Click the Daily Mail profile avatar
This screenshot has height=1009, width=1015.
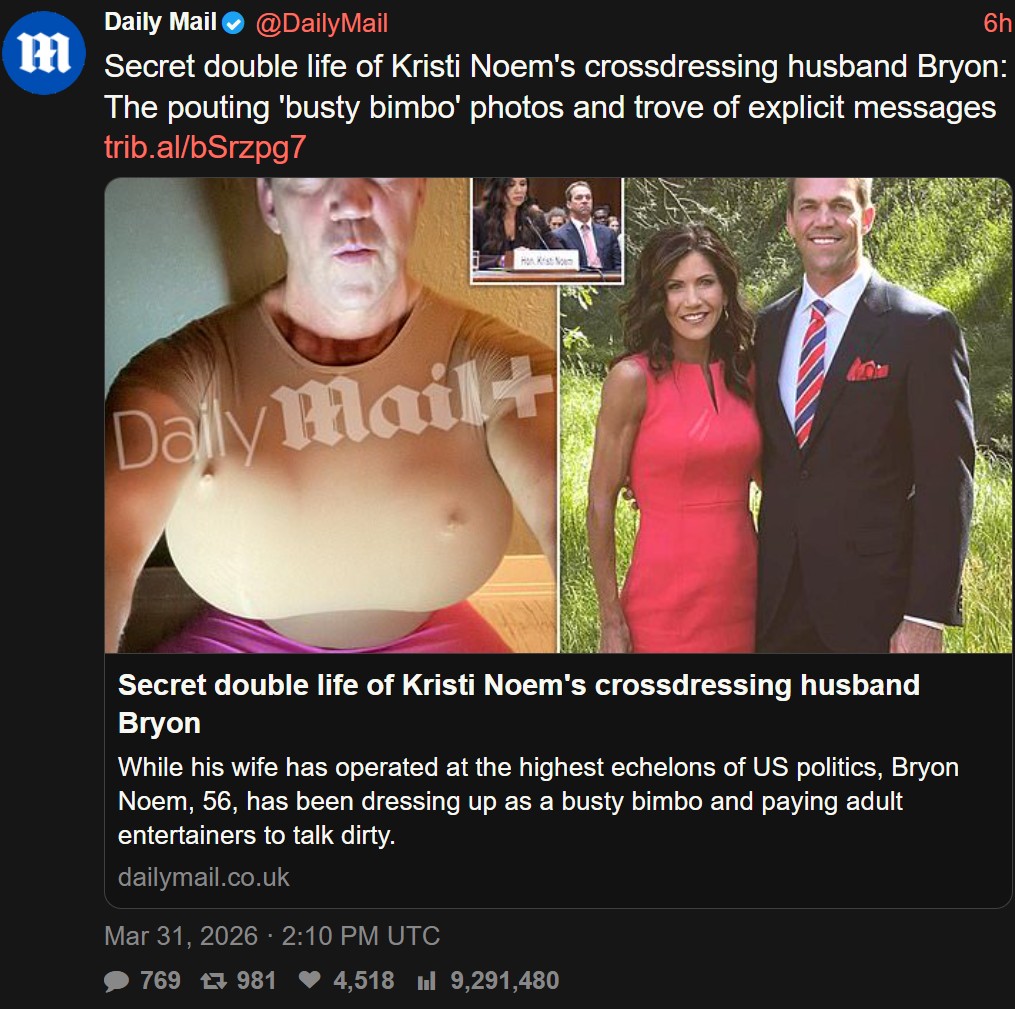(44, 52)
